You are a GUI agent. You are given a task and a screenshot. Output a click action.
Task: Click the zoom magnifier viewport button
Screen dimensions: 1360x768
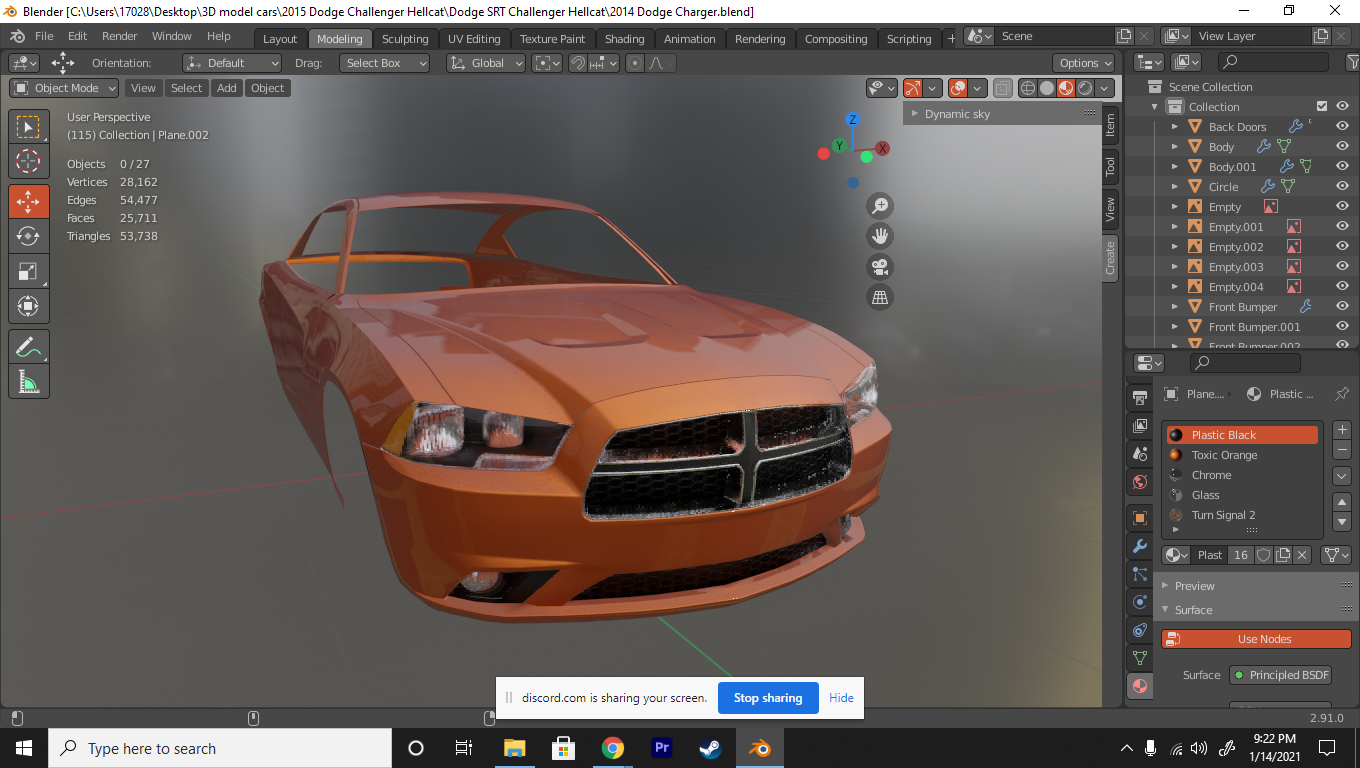(880, 206)
